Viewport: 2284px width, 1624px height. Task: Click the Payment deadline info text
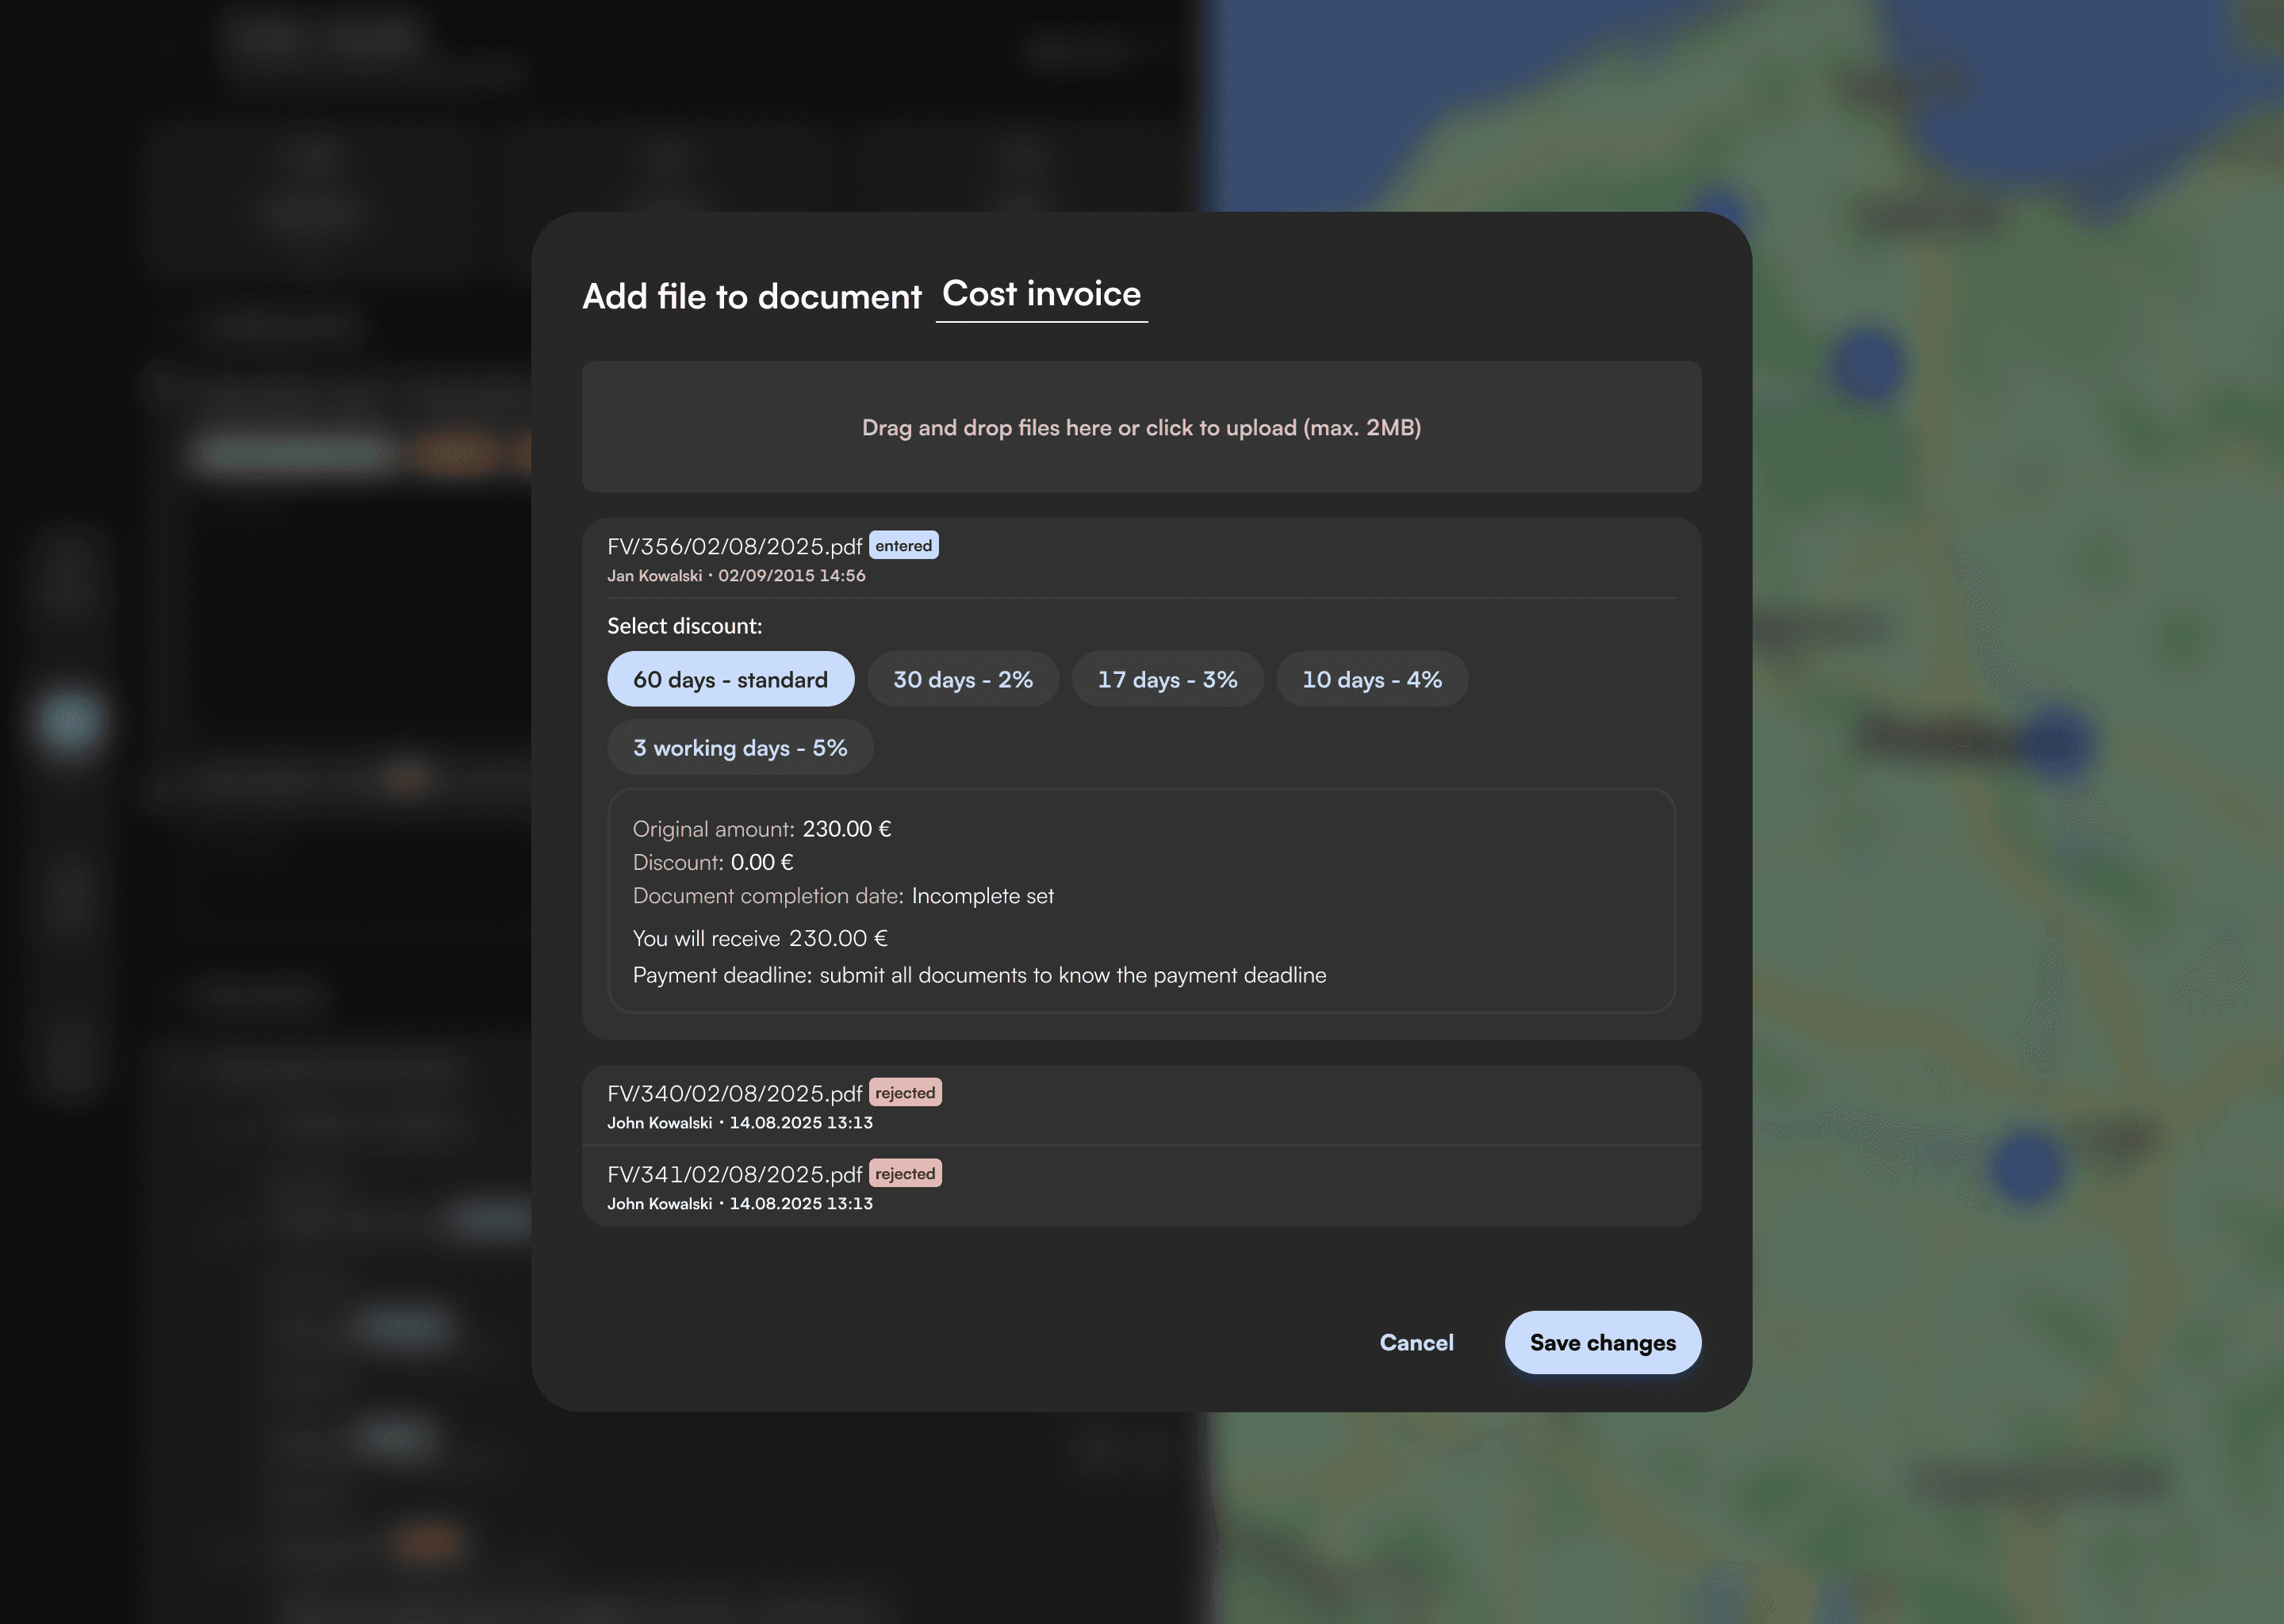[x=979, y=975]
